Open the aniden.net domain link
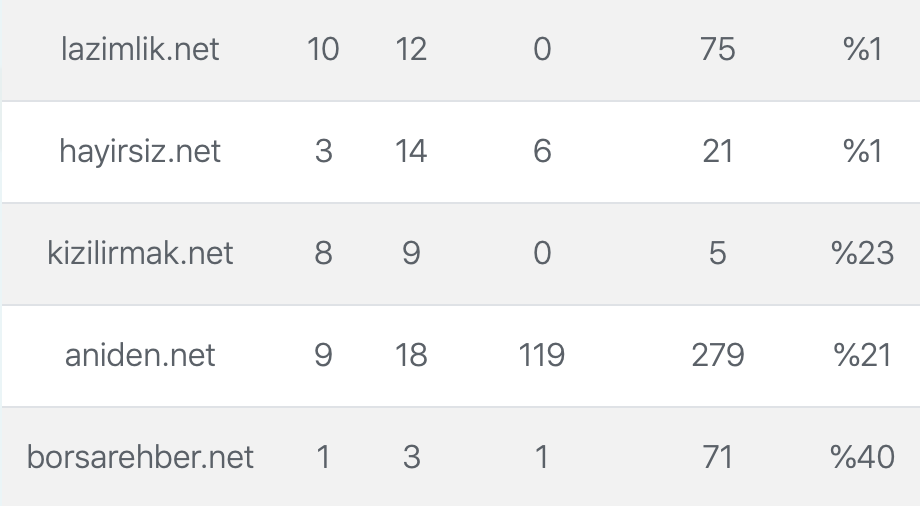920x506 pixels. (x=140, y=355)
